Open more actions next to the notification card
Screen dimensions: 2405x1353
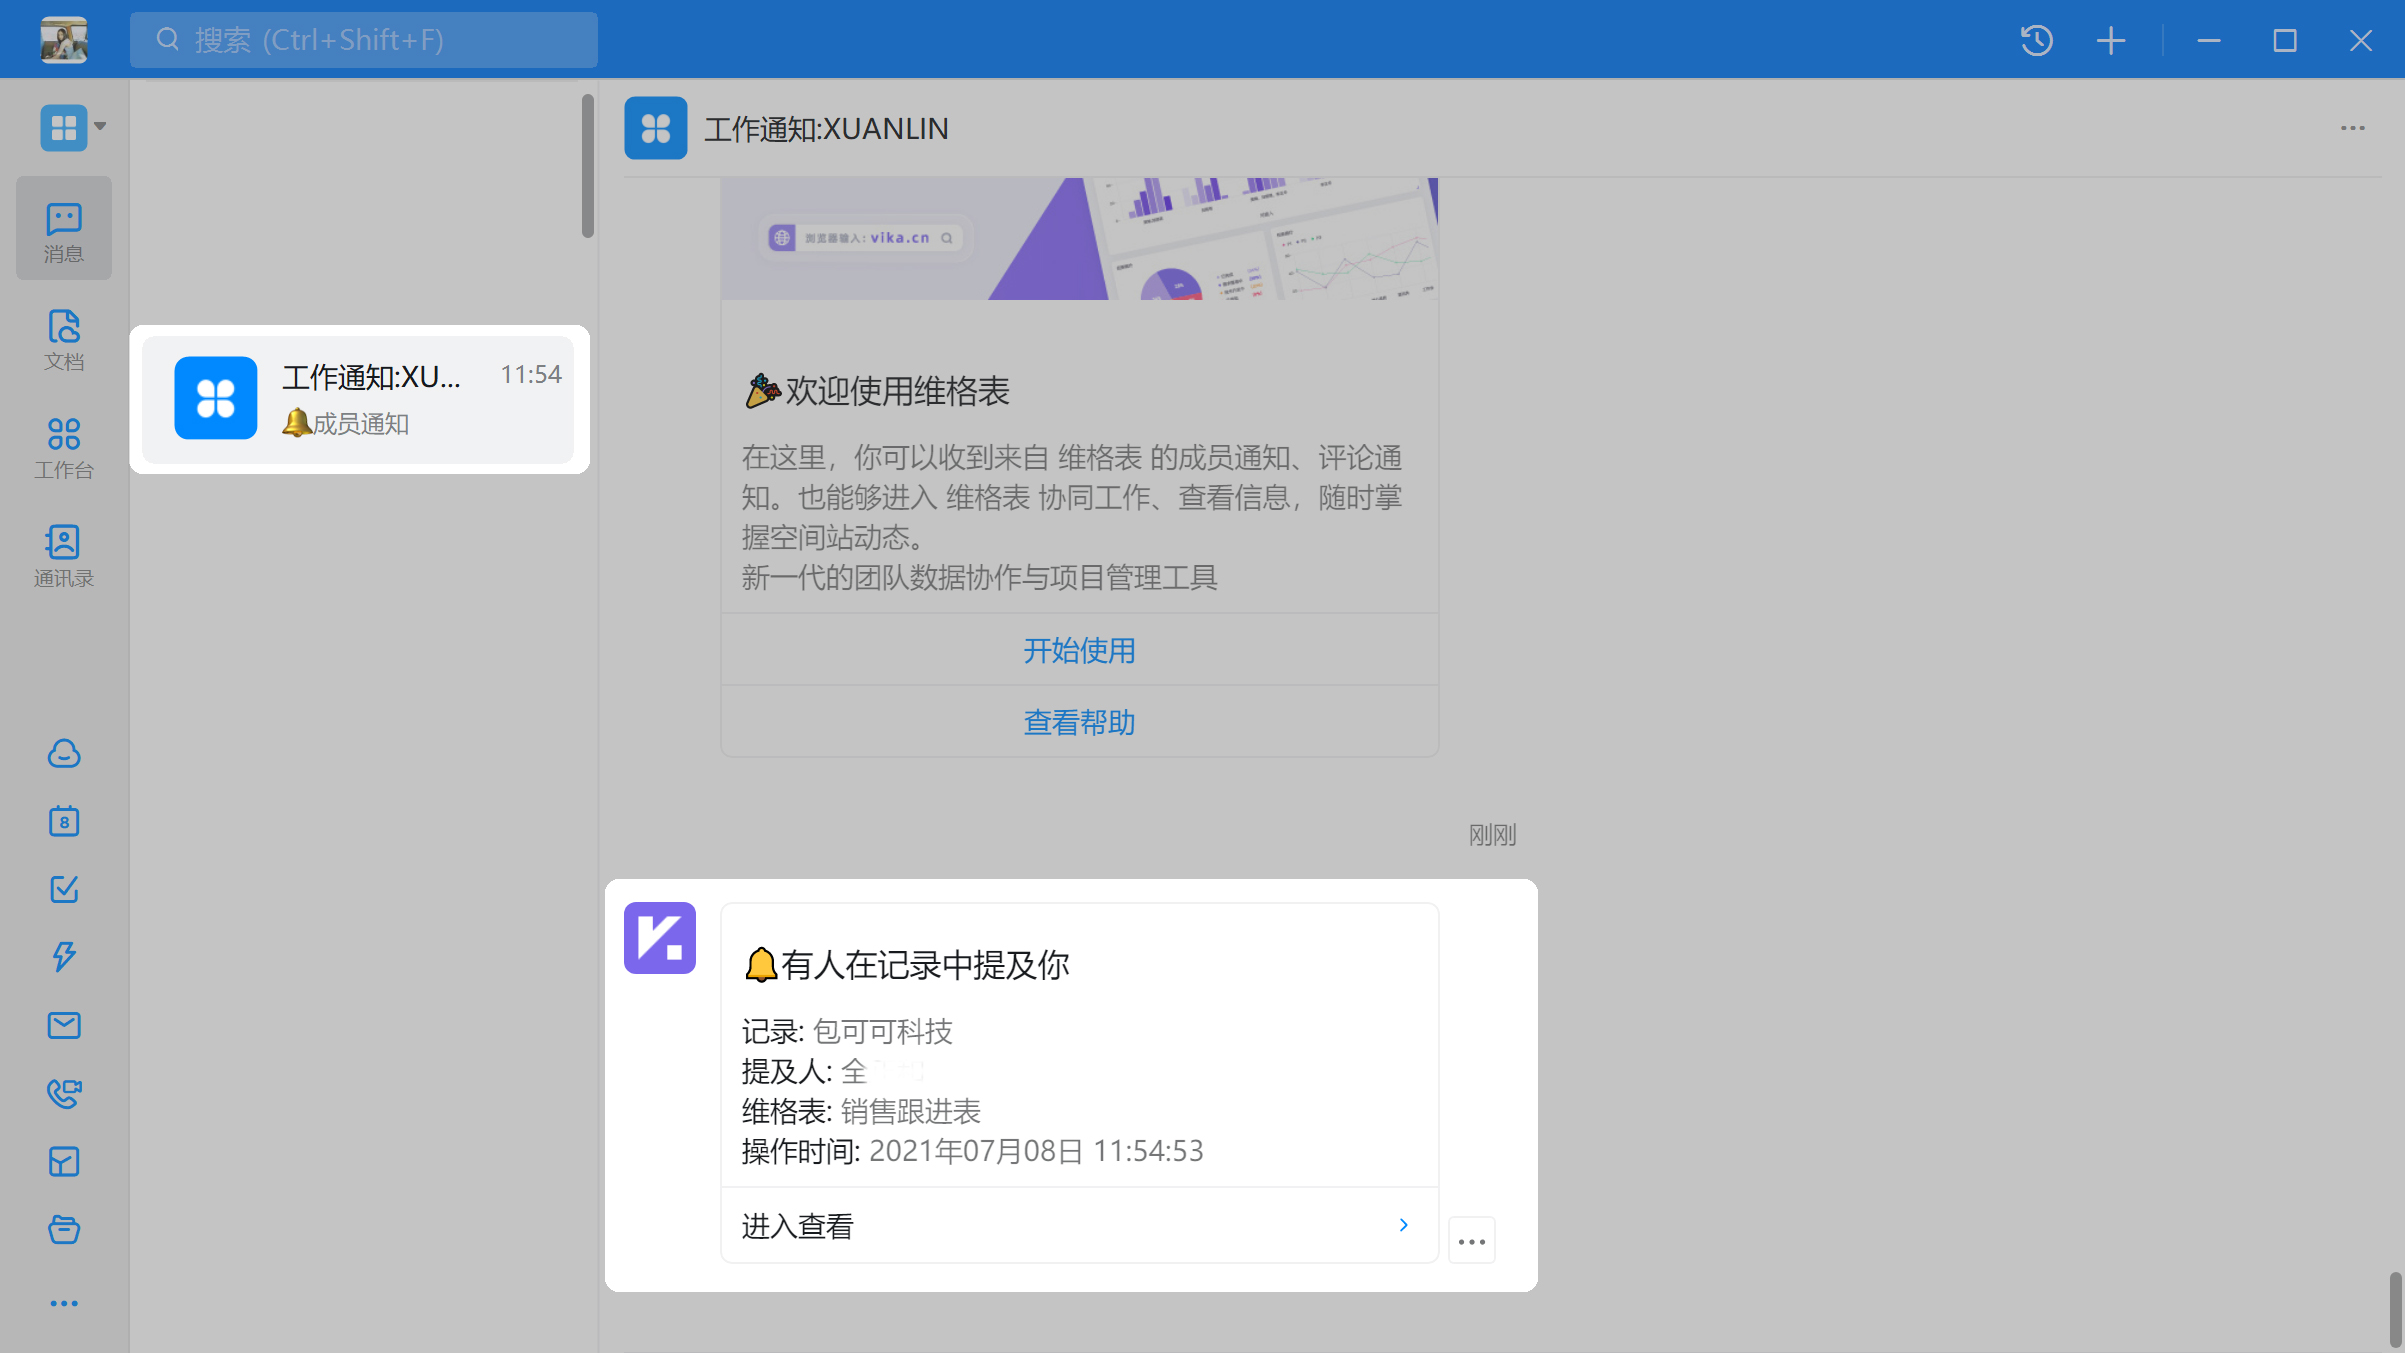1471,1241
